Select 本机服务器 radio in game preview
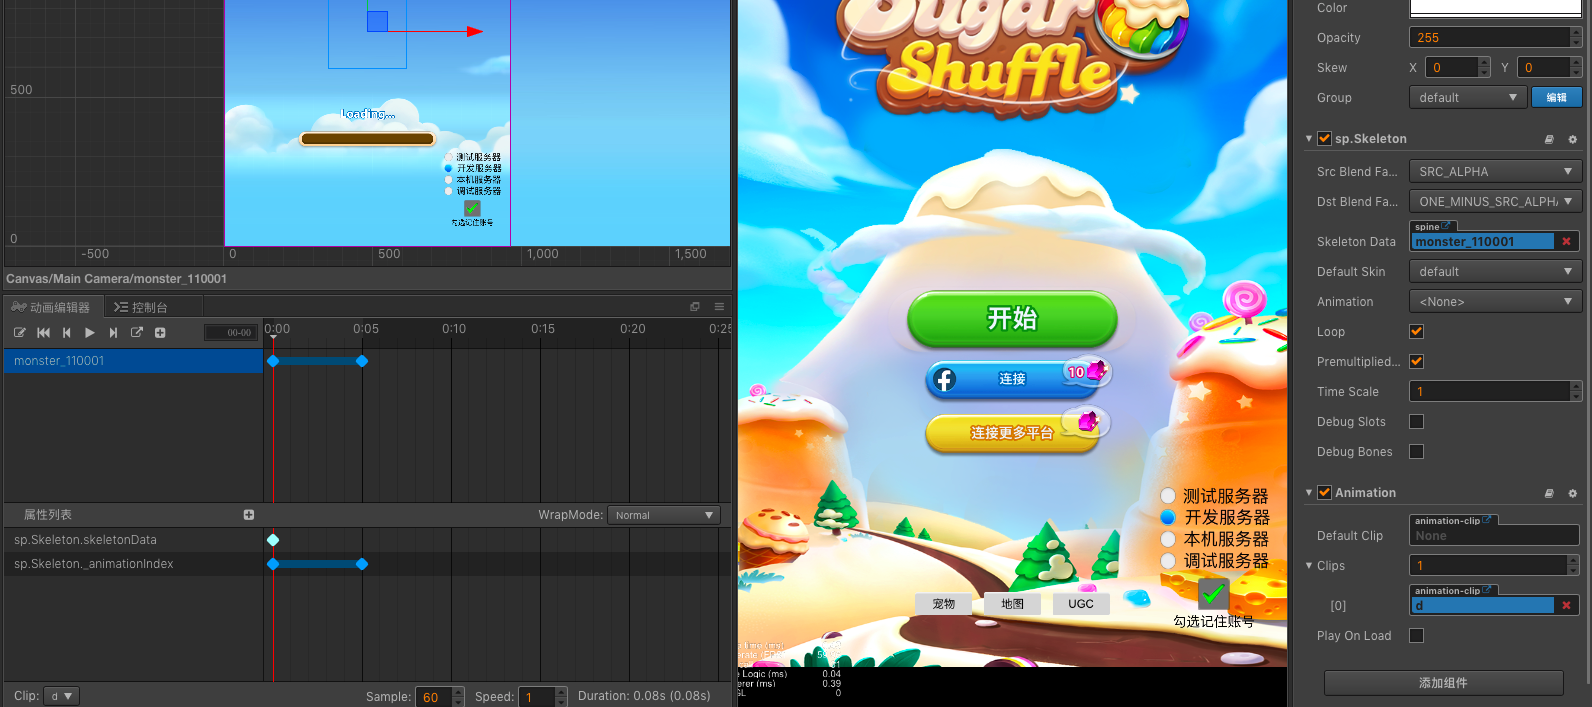Viewport: 1592px width, 707px height. click(1168, 539)
